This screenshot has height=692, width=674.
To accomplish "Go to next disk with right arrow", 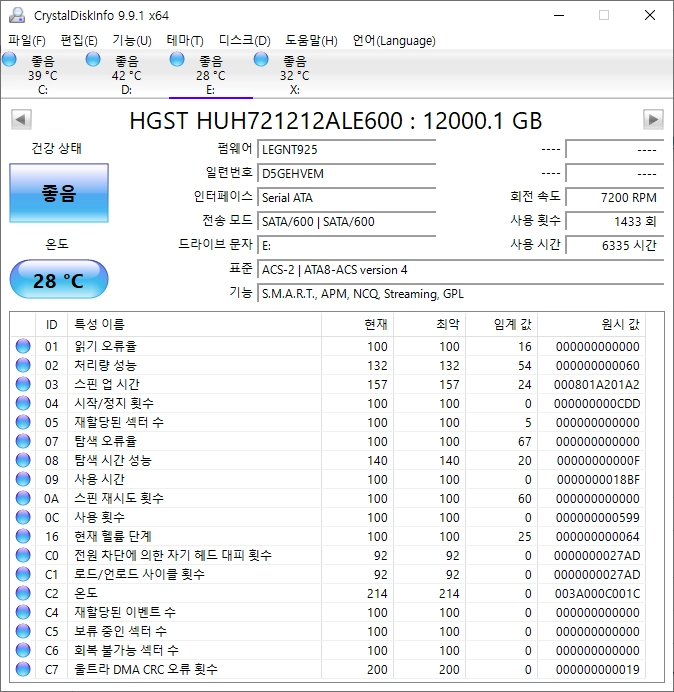I will (x=653, y=119).
